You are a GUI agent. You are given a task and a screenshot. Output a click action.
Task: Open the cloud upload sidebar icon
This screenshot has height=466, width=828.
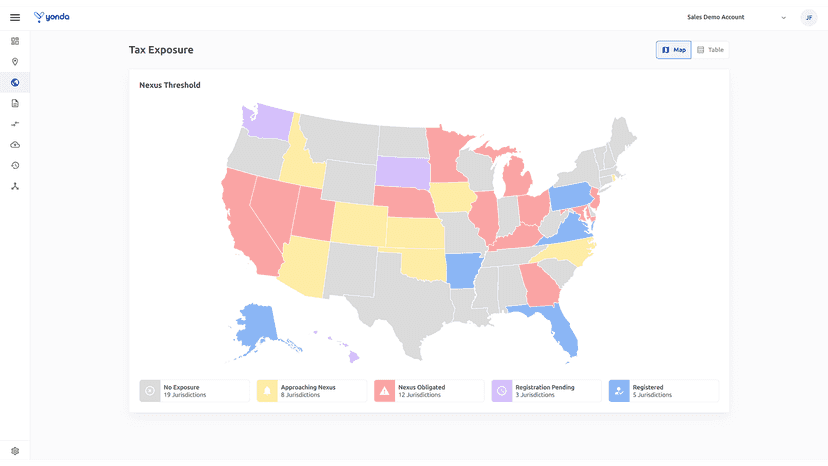tap(15, 145)
